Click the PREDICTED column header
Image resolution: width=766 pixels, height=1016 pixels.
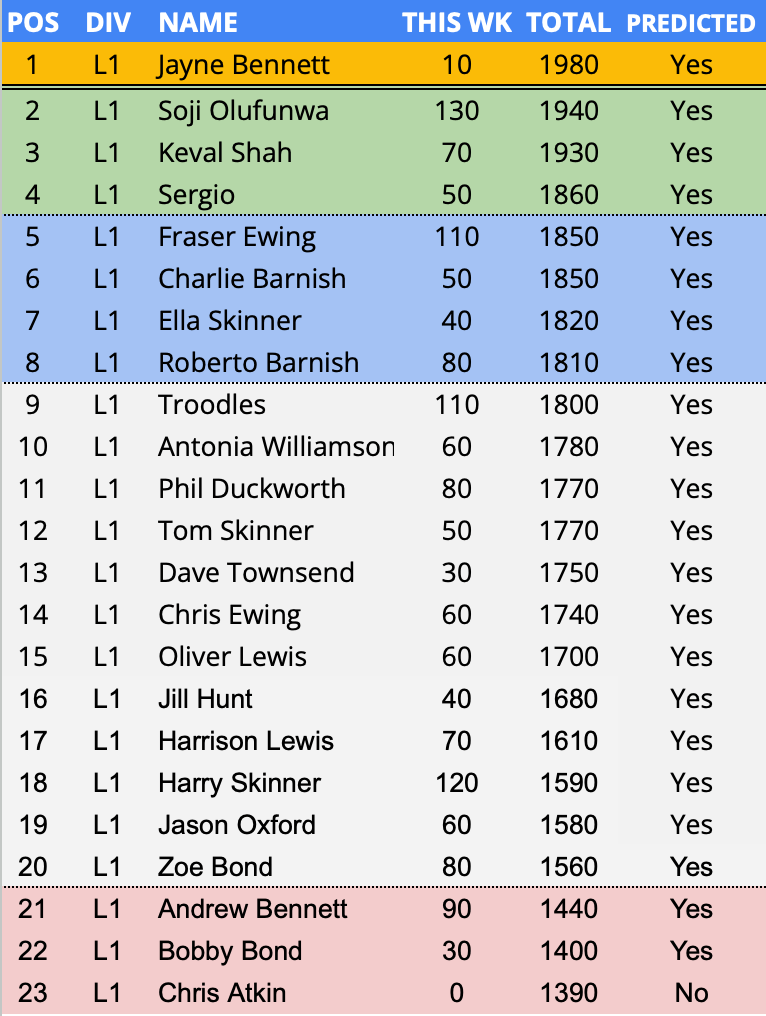(x=691, y=22)
